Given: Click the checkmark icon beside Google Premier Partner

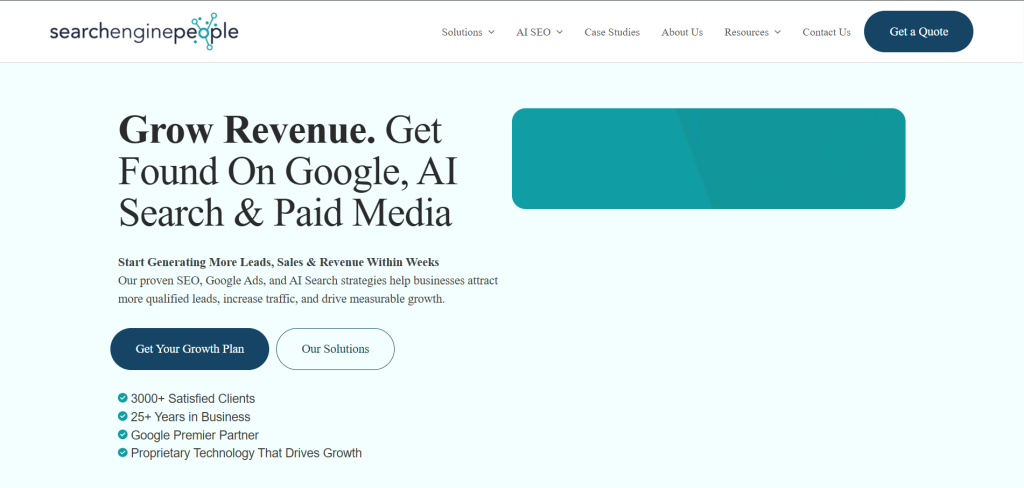Looking at the screenshot, I should point(122,434).
